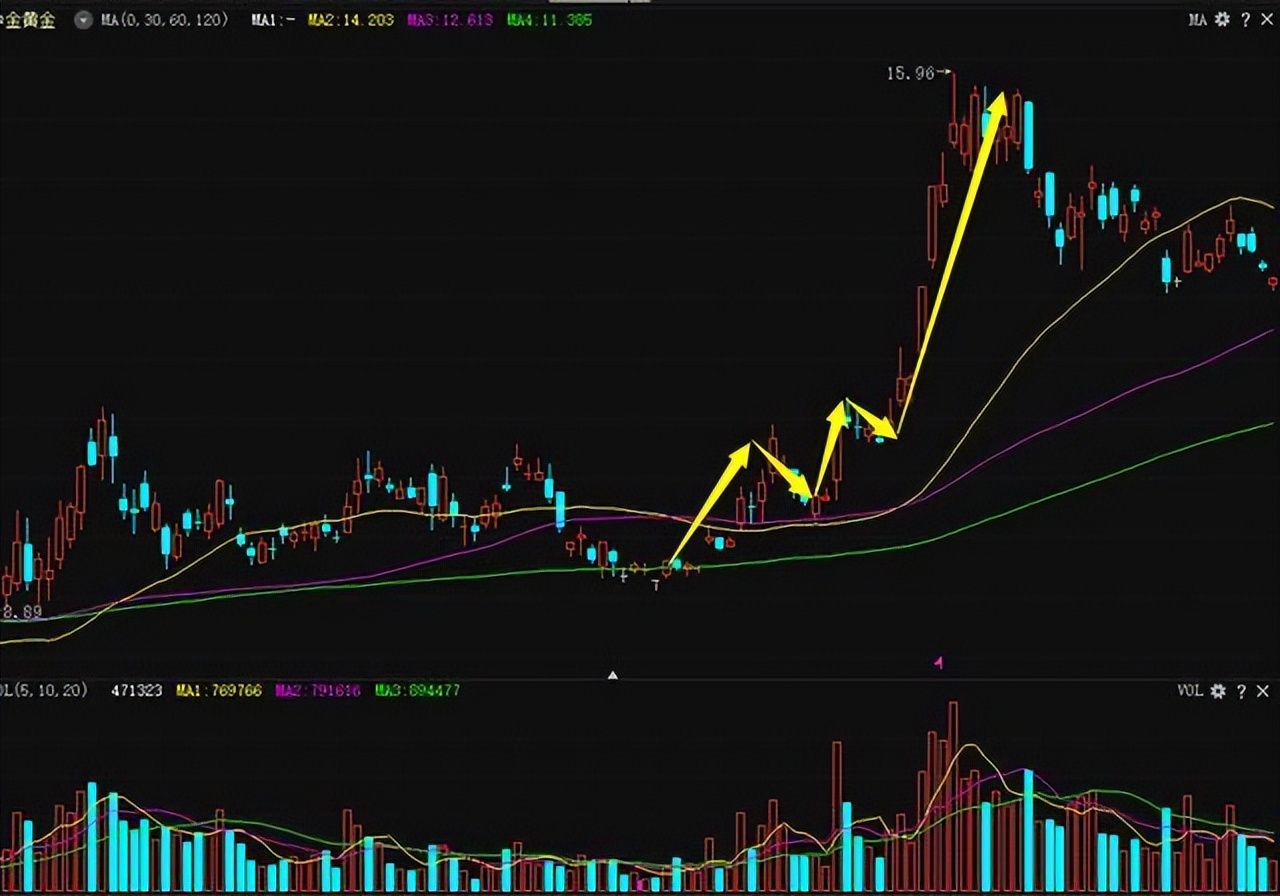Click the 8.89 low price label
This screenshot has width=1280, height=896.
[22, 612]
